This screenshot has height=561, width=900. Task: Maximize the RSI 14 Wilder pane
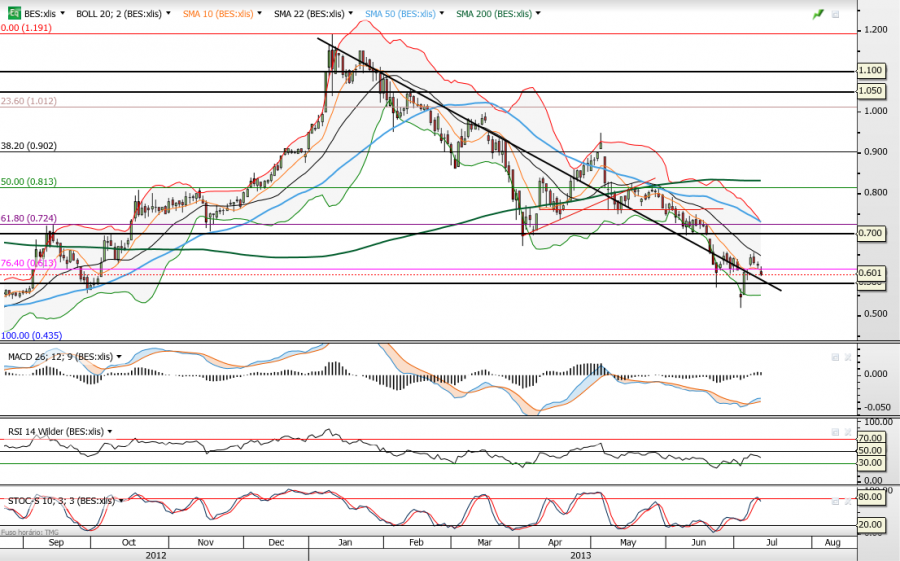836,432
